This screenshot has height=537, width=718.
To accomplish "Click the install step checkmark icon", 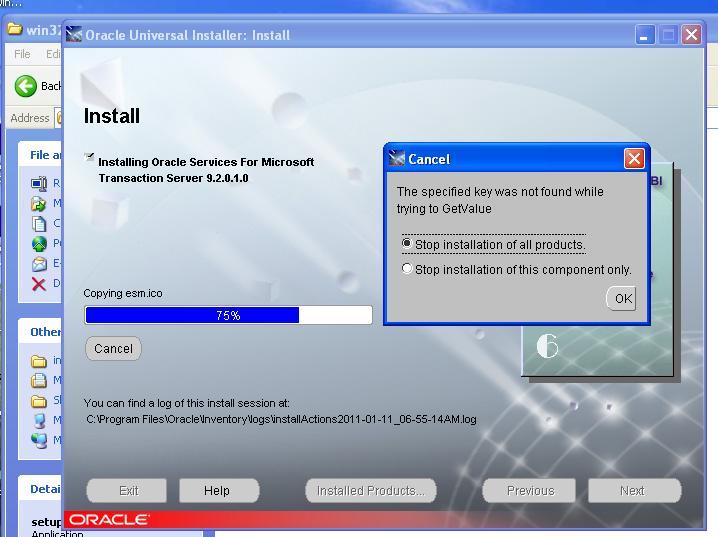I will [x=89, y=157].
